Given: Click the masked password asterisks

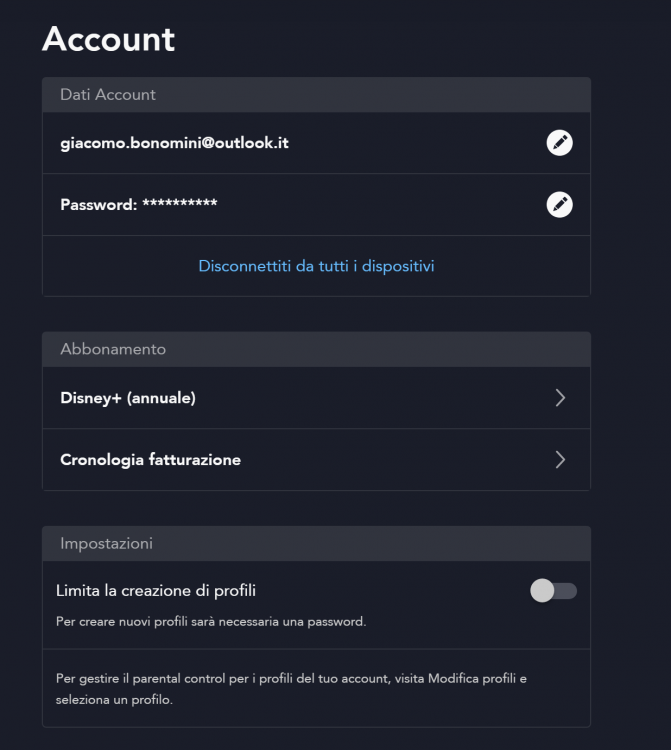Looking at the screenshot, I should [x=180, y=205].
